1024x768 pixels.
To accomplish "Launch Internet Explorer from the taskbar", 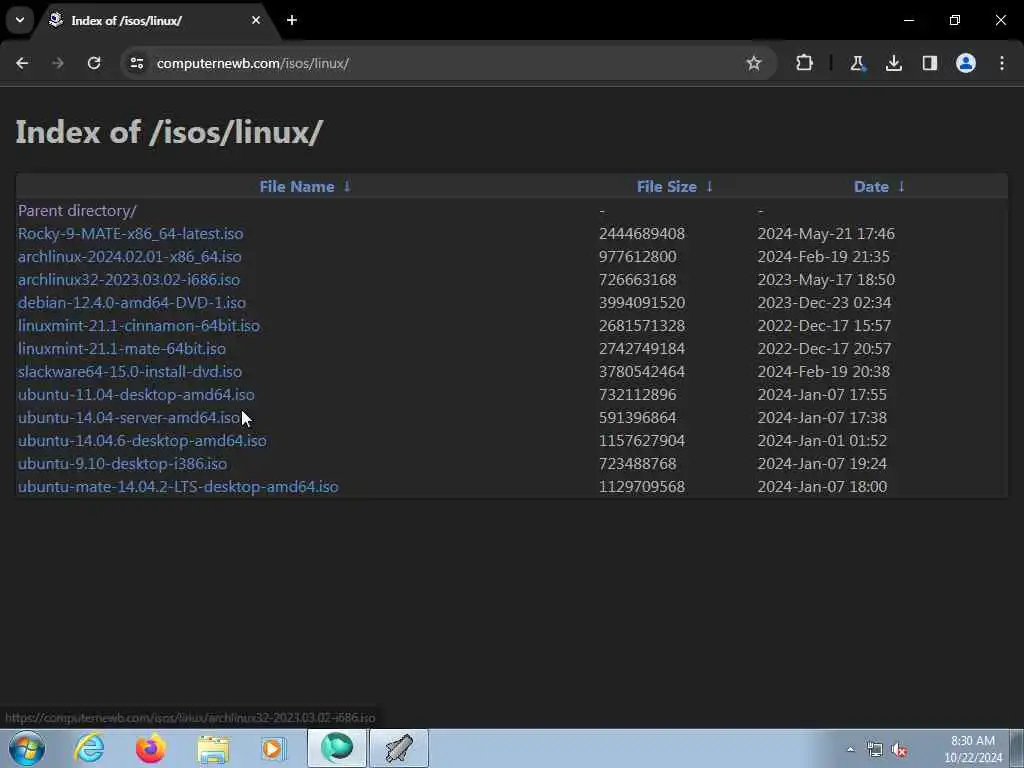I will tap(89, 748).
